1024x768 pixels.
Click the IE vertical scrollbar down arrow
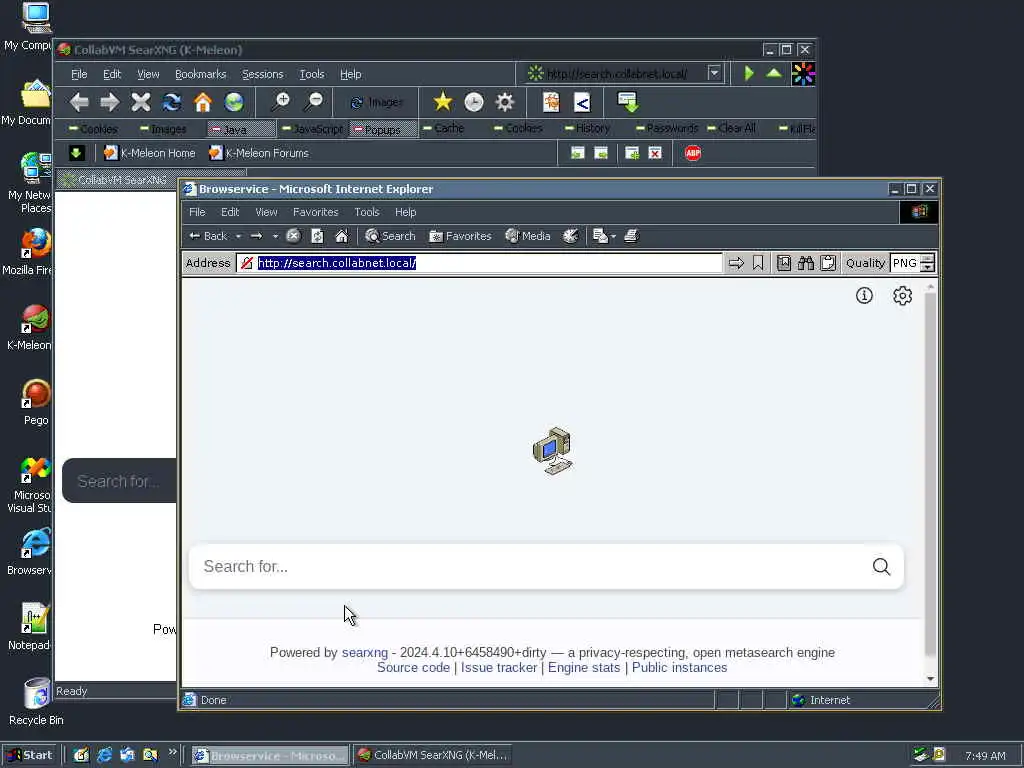pos(931,679)
